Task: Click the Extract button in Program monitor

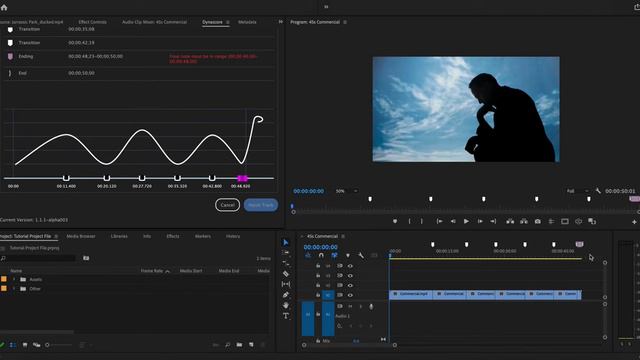Action: point(524,221)
